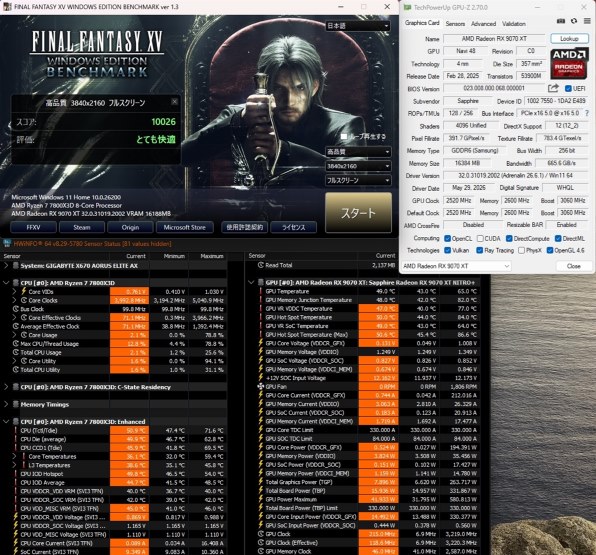
Task: Click the GPU-Z screenshot camera icon
Action: pyautogui.click(x=561, y=21)
